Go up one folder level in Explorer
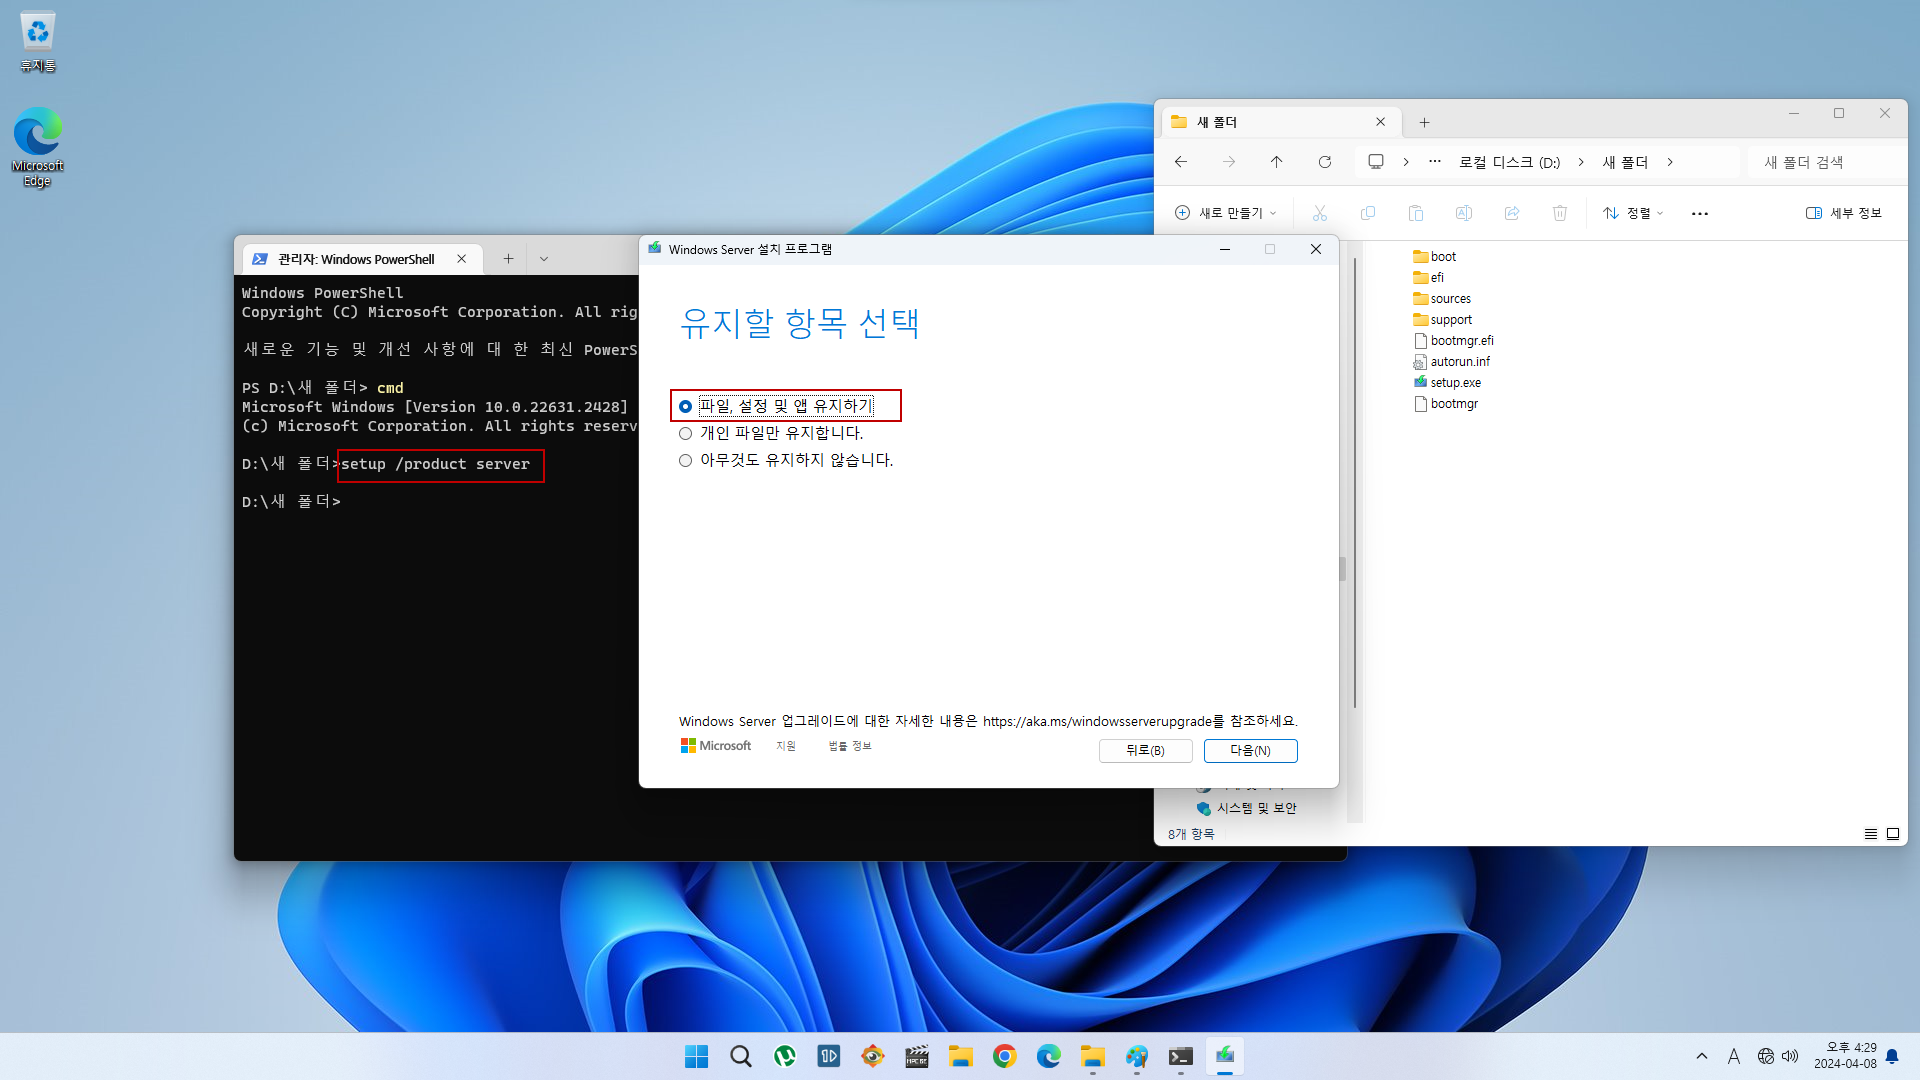 pyautogui.click(x=1276, y=162)
